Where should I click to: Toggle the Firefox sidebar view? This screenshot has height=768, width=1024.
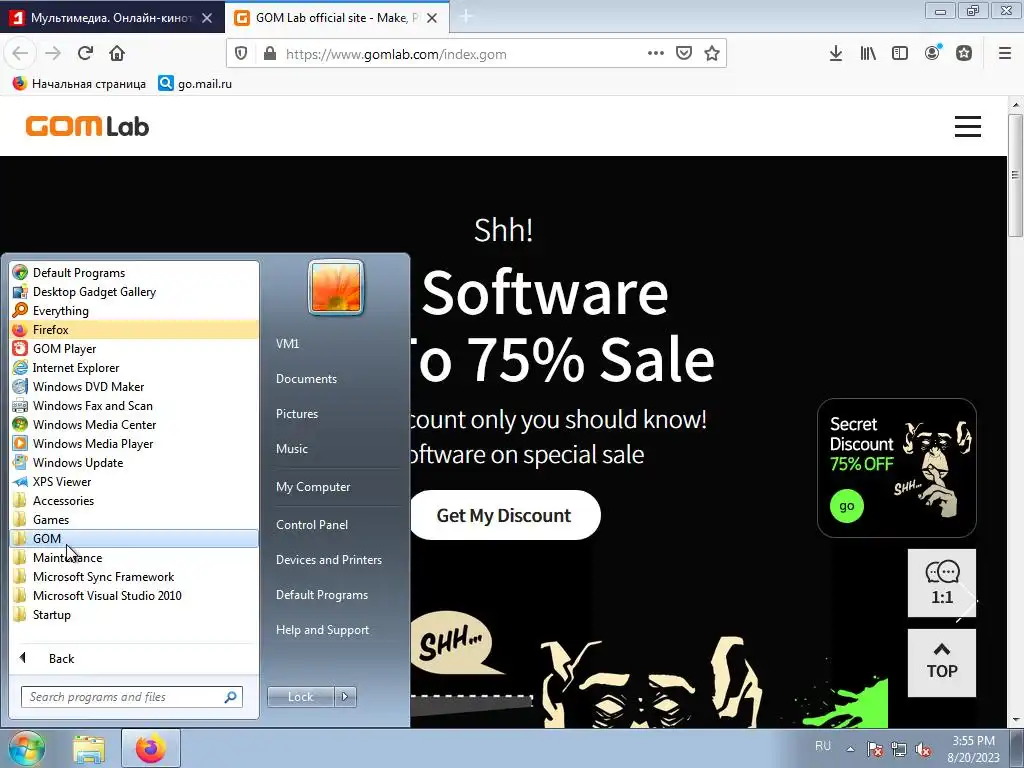pos(900,54)
